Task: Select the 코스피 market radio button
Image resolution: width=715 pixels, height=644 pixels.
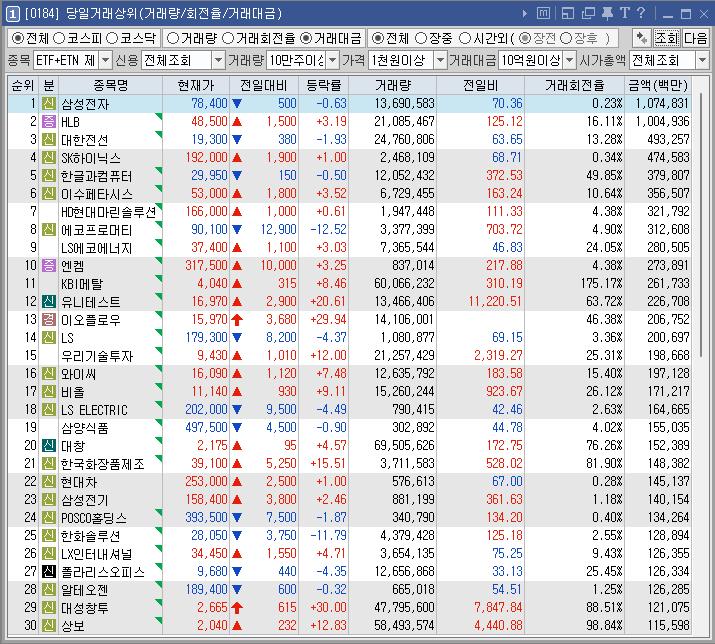Action: click(x=60, y=38)
